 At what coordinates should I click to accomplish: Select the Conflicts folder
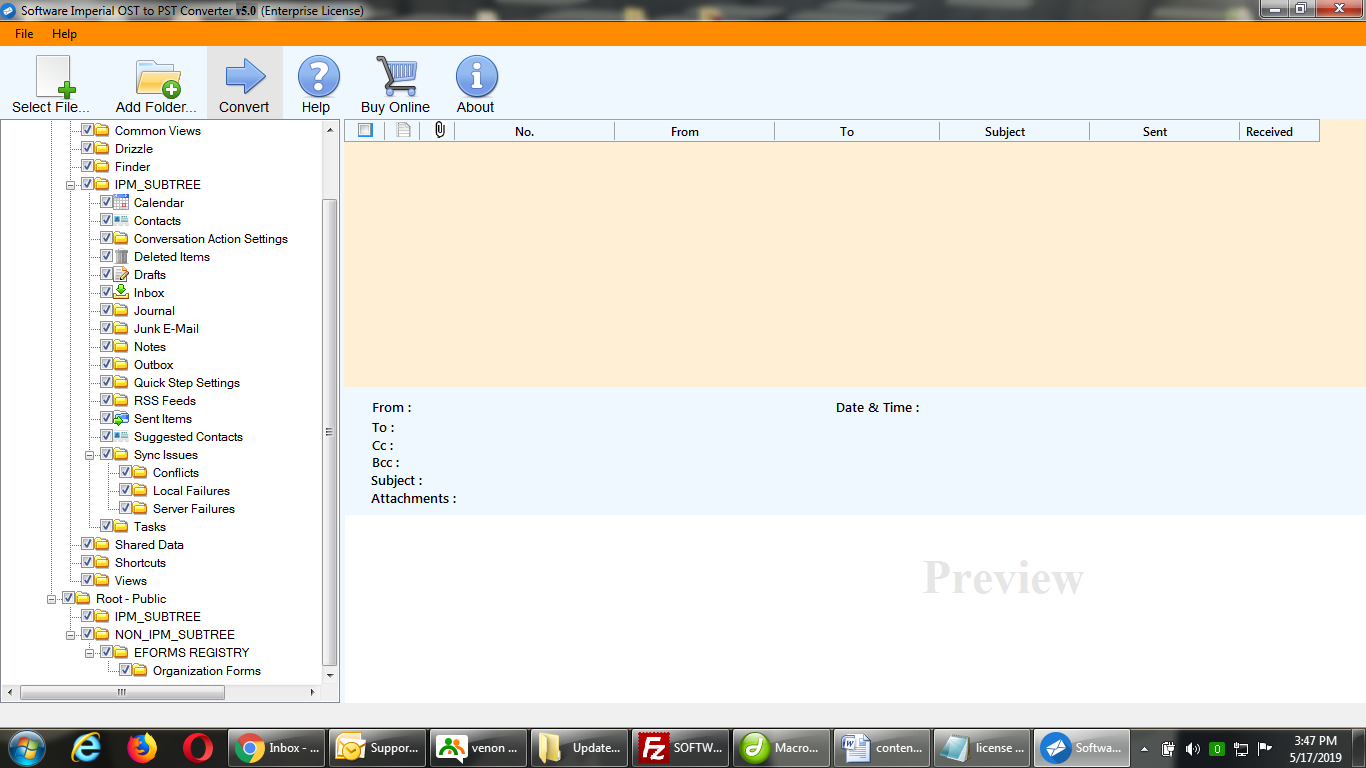click(x=176, y=472)
